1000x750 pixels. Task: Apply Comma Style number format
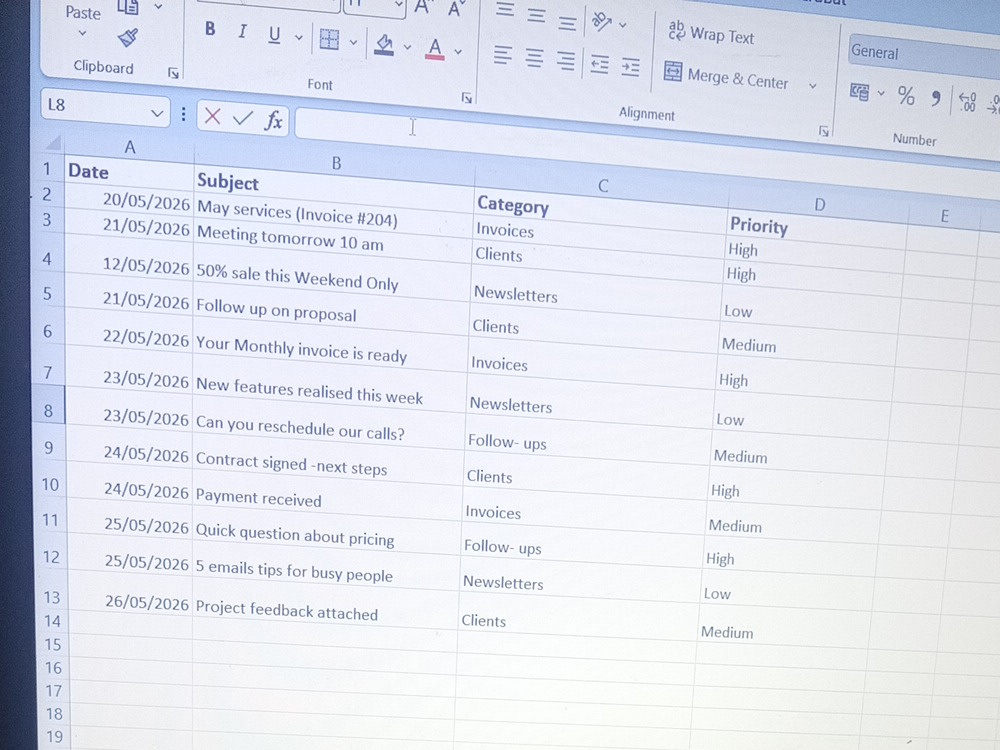click(936, 98)
